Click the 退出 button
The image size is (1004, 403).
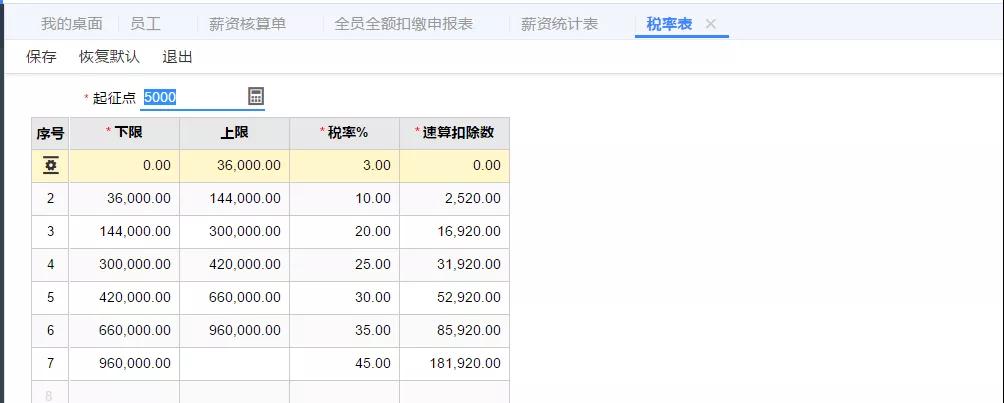click(177, 57)
